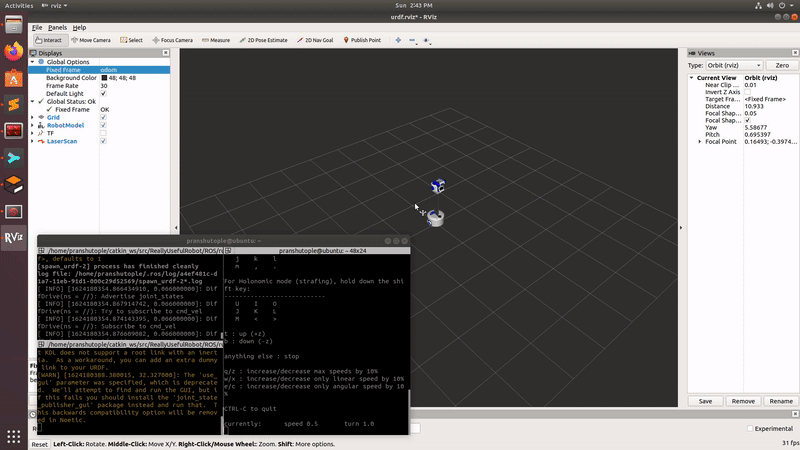Screen dimensions: 800x450
Task: Click the Rename view button
Action: point(781,401)
